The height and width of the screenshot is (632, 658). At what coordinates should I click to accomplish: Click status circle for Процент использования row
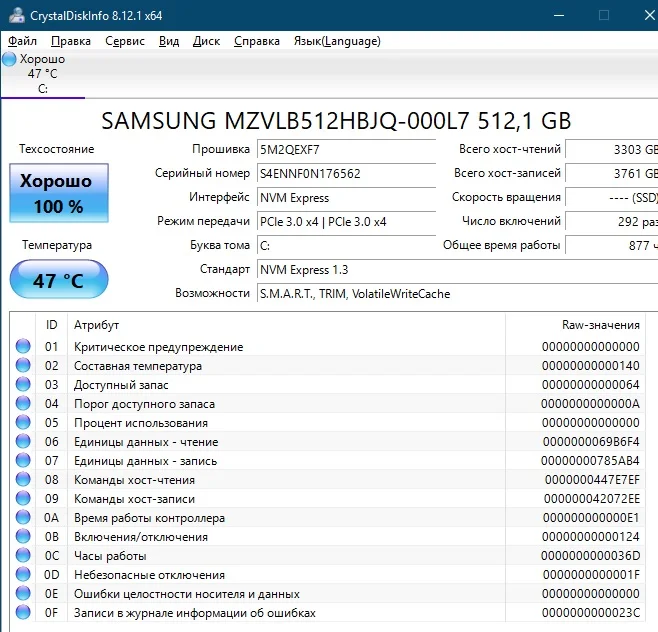(x=23, y=422)
